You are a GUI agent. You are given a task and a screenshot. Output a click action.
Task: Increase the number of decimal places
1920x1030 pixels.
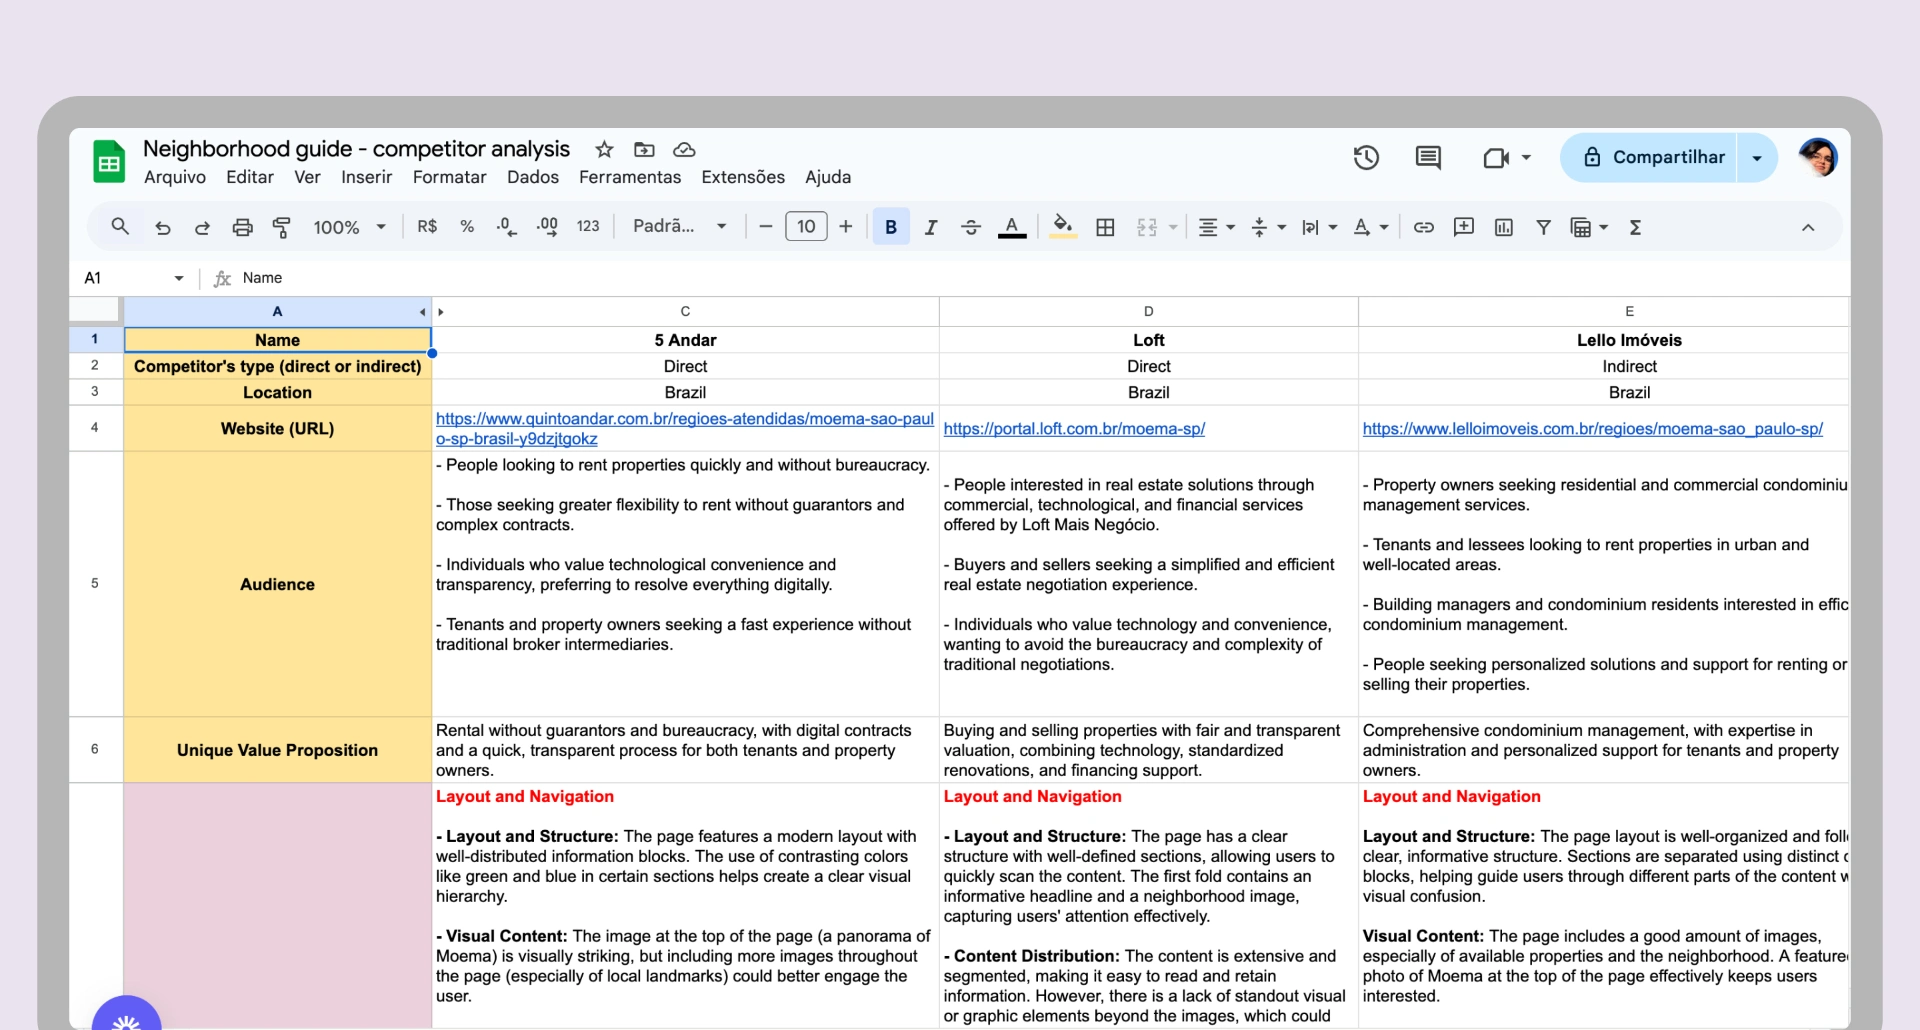[x=547, y=227]
